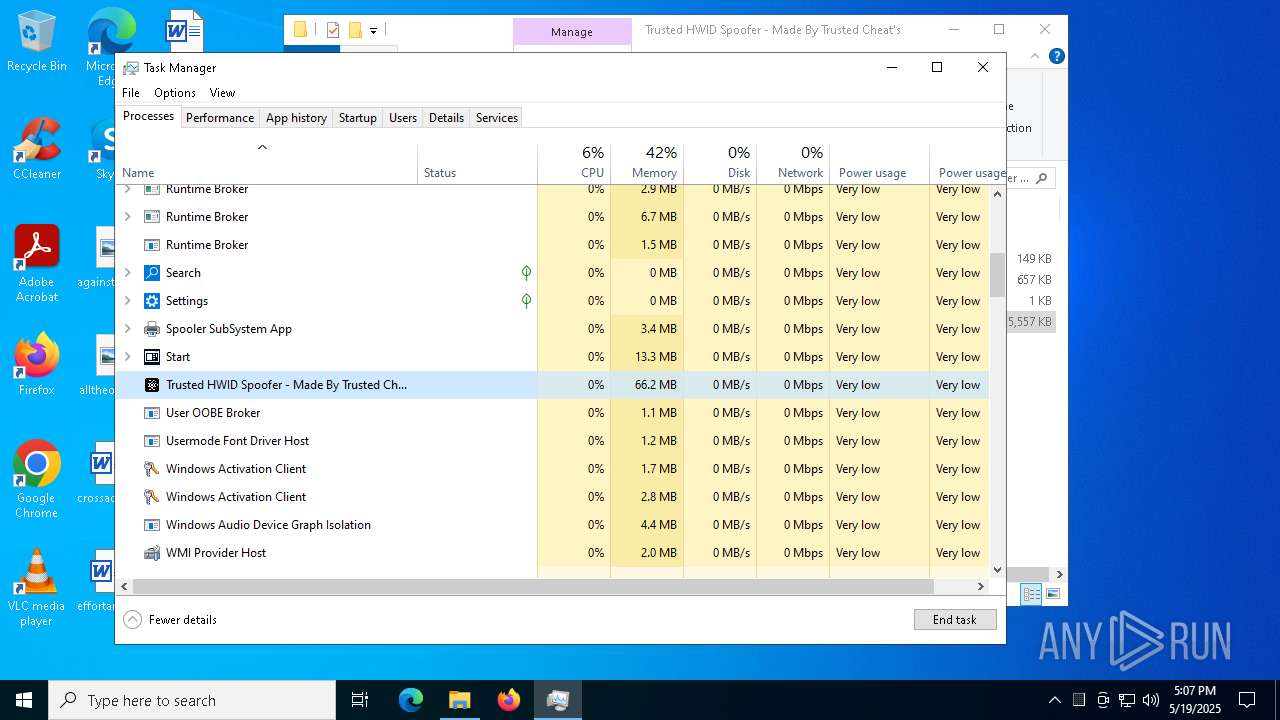Image resolution: width=1280 pixels, height=720 pixels.
Task: Show hidden system tray icons
Action: (x=1054, y=700)
